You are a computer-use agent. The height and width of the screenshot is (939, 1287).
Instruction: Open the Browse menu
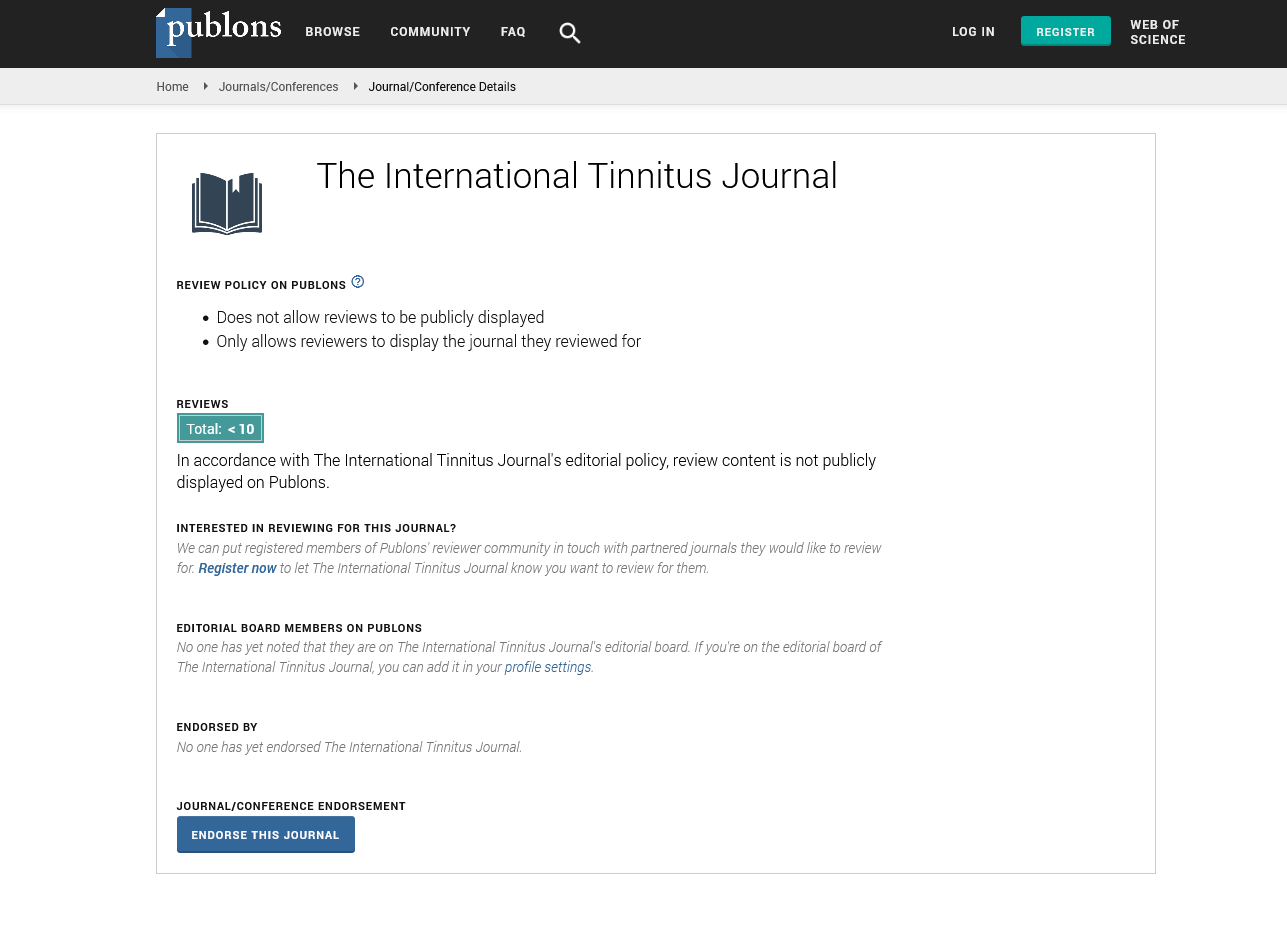(332, 32)
